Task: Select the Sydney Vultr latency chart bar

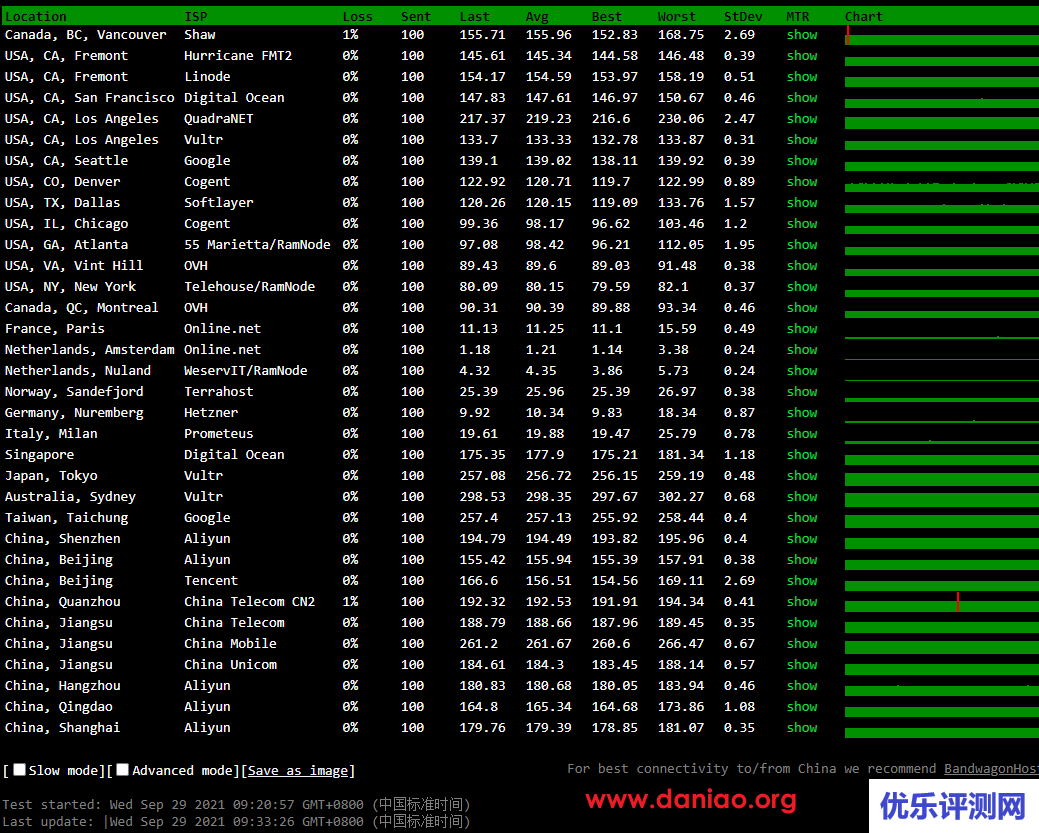Action: point(942,501)
